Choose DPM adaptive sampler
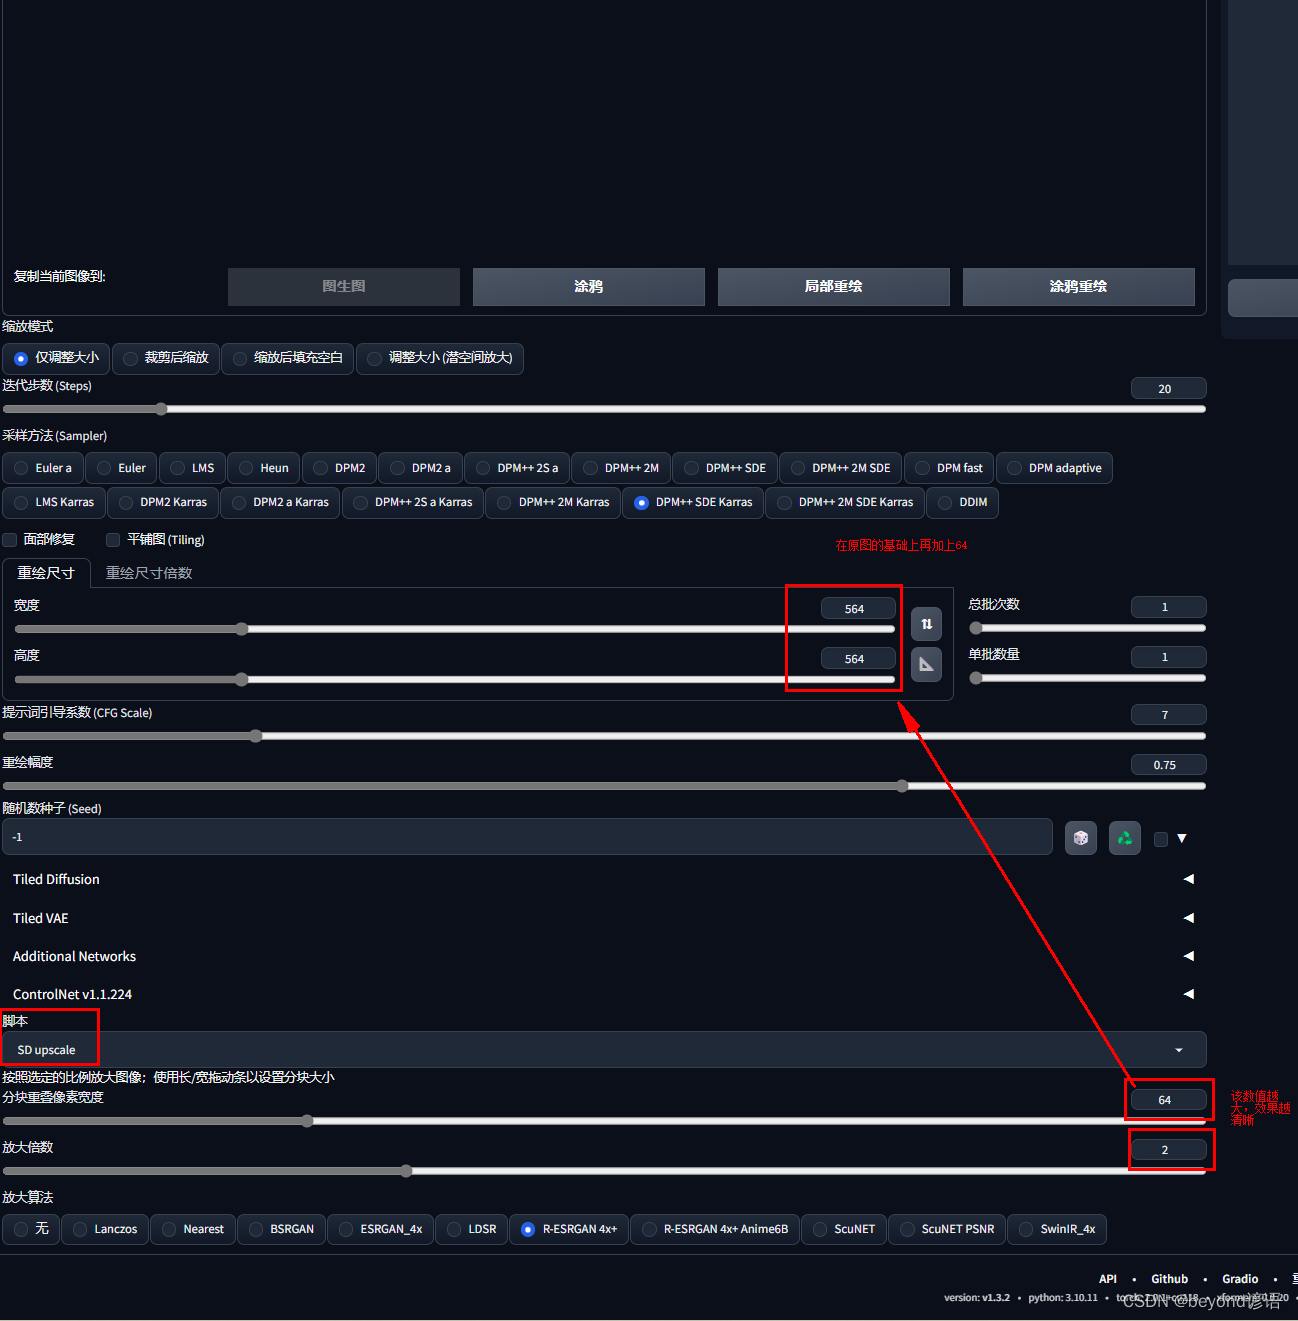The image size is (1298, 1321). pyautogui.click(x=1054, y=468)
